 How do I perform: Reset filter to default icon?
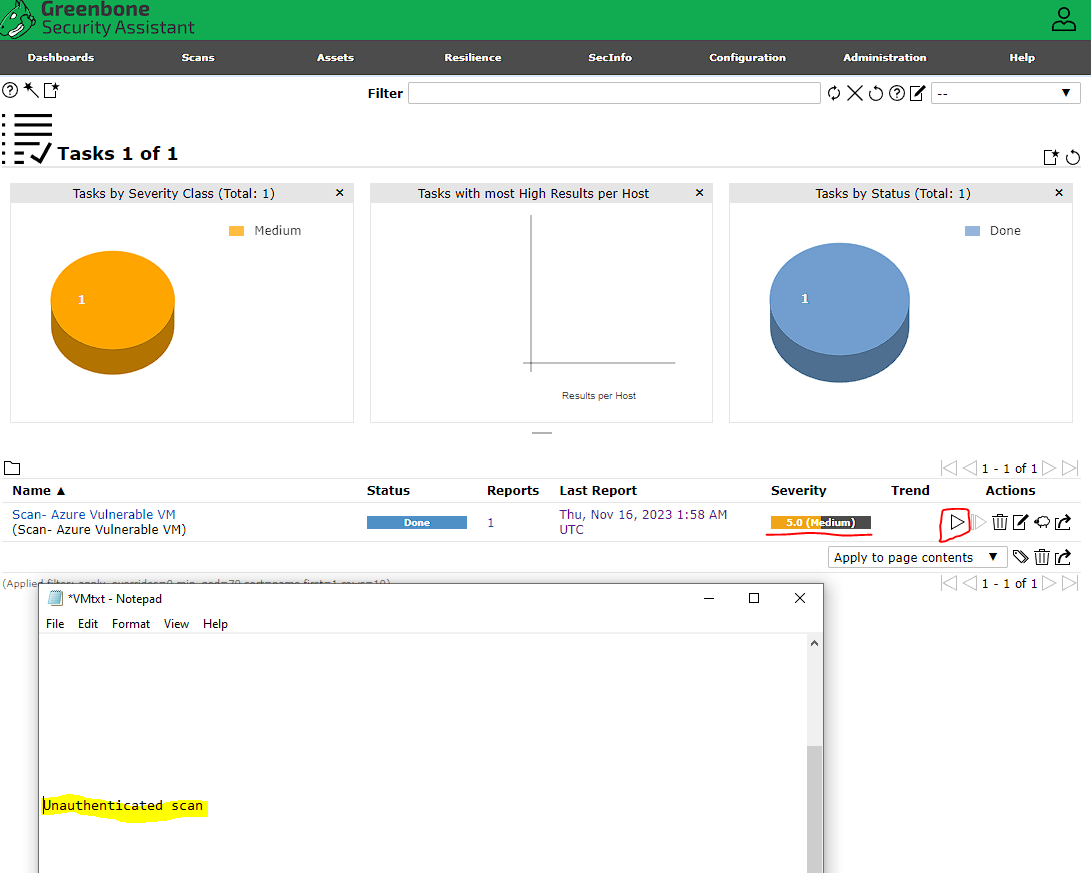tap(875, 93)
